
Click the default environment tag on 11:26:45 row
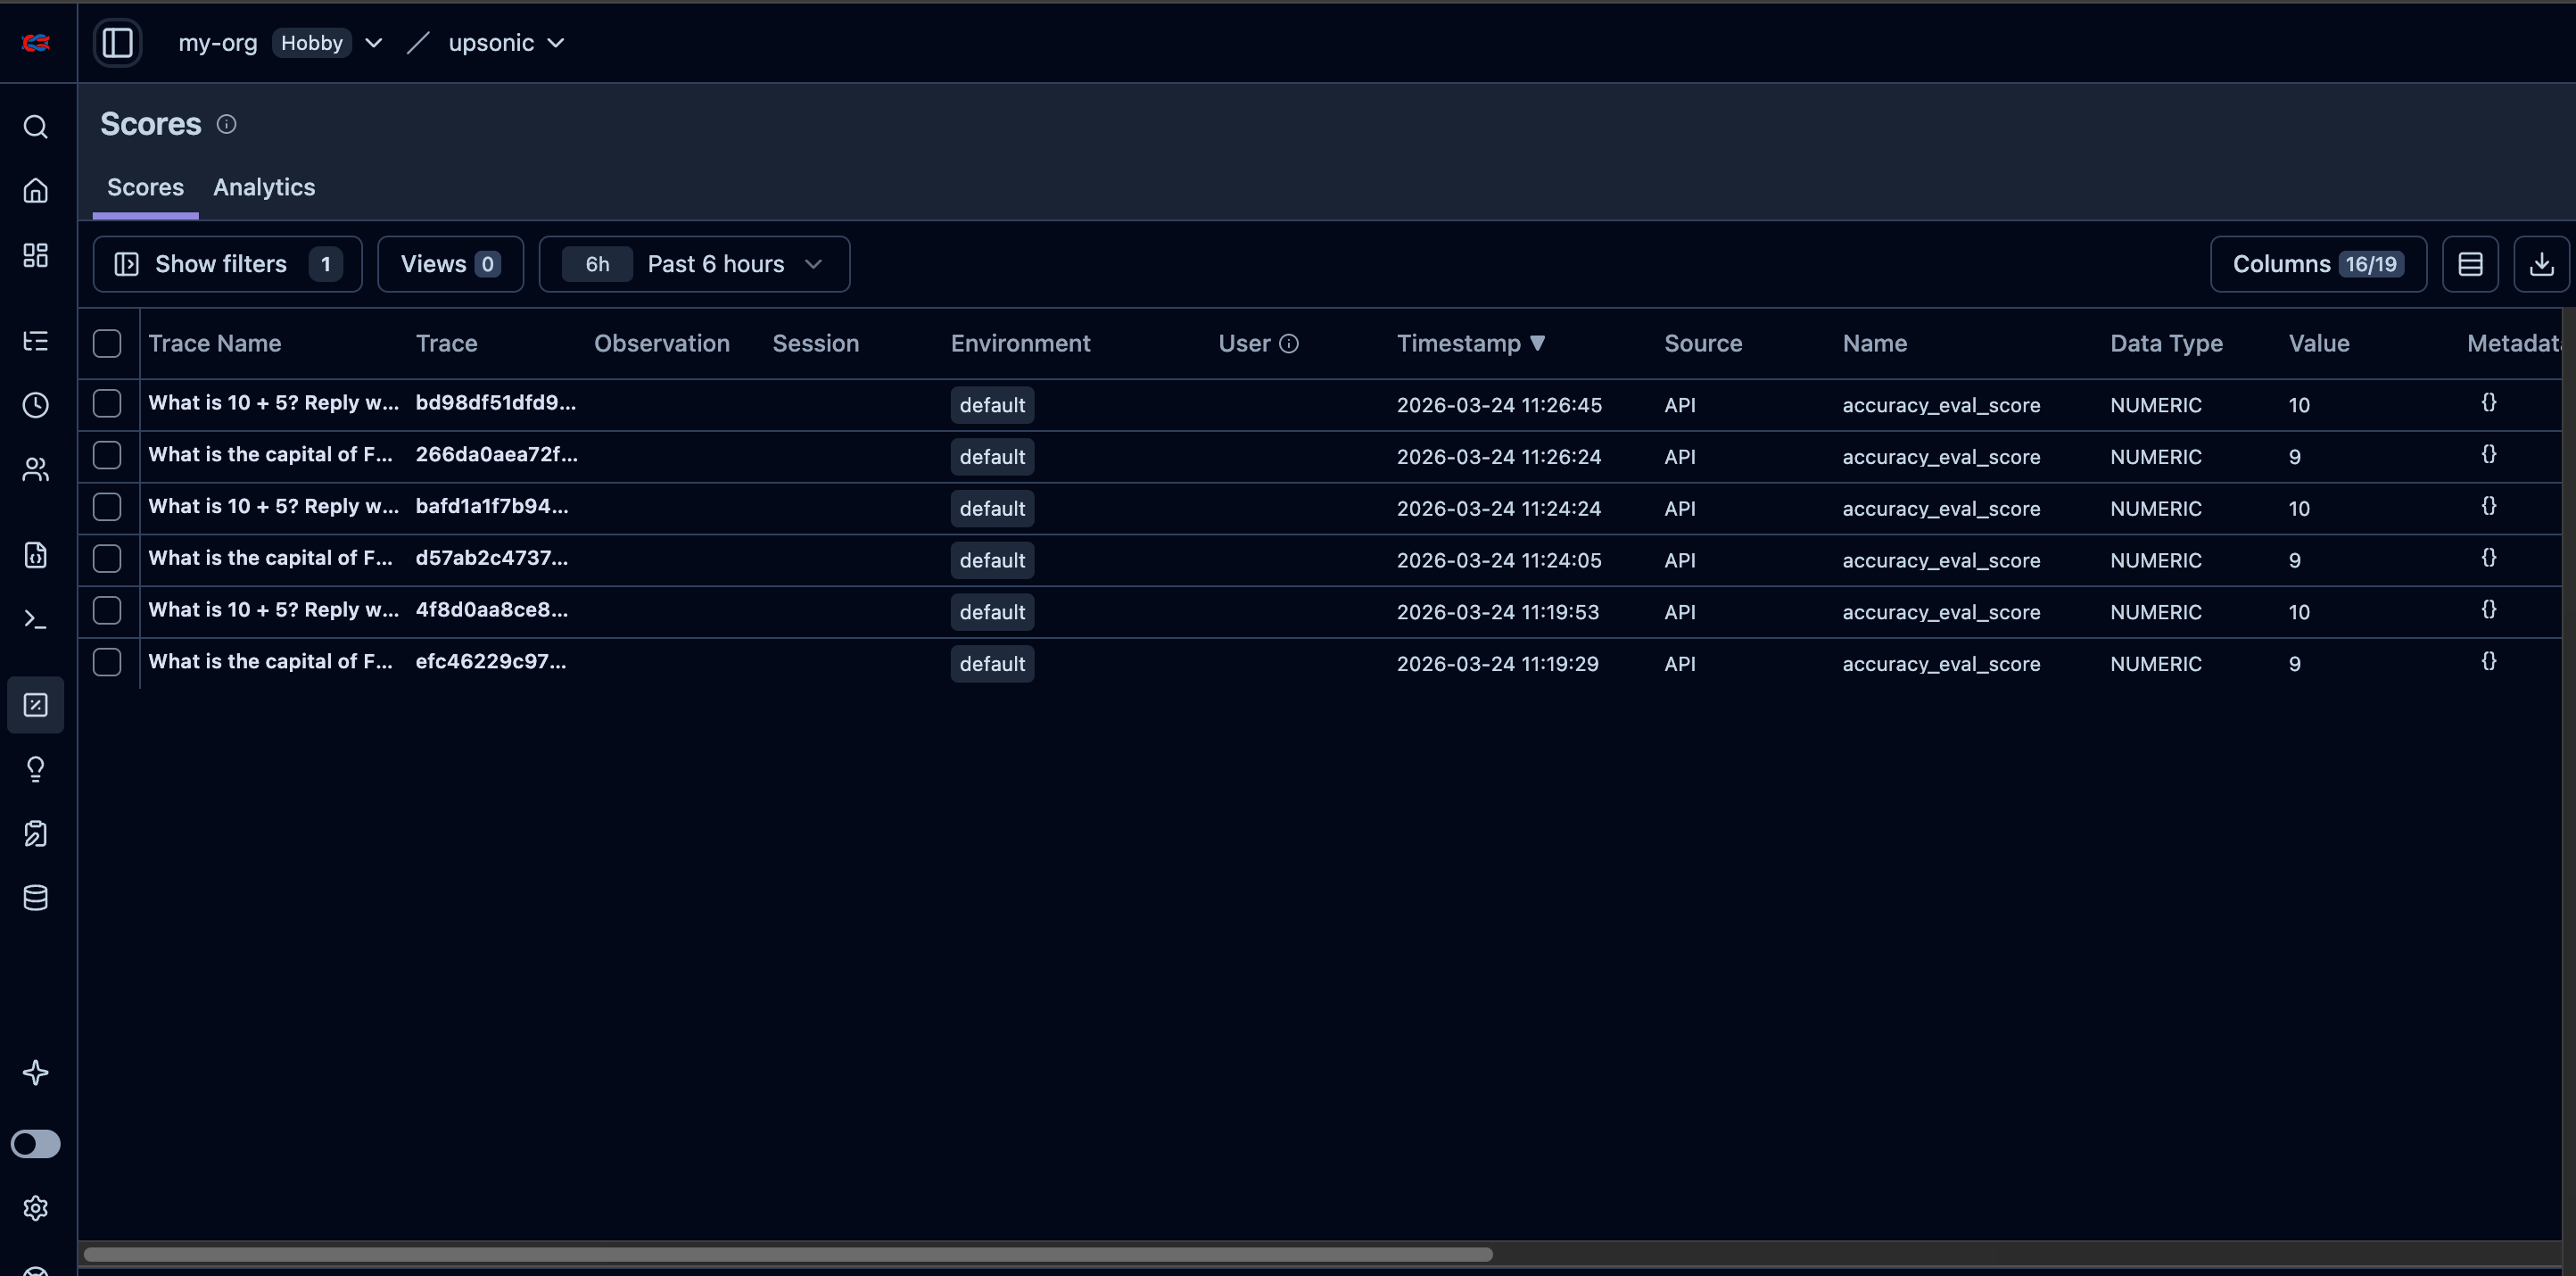[x=992, y=405]
